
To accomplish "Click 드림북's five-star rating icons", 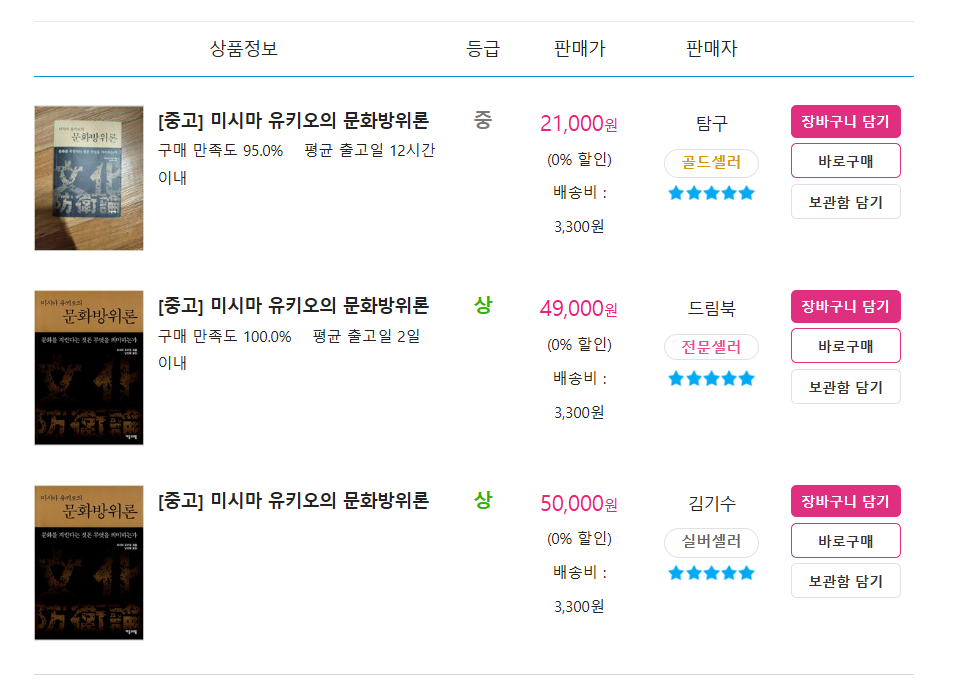I will [711, 379].
